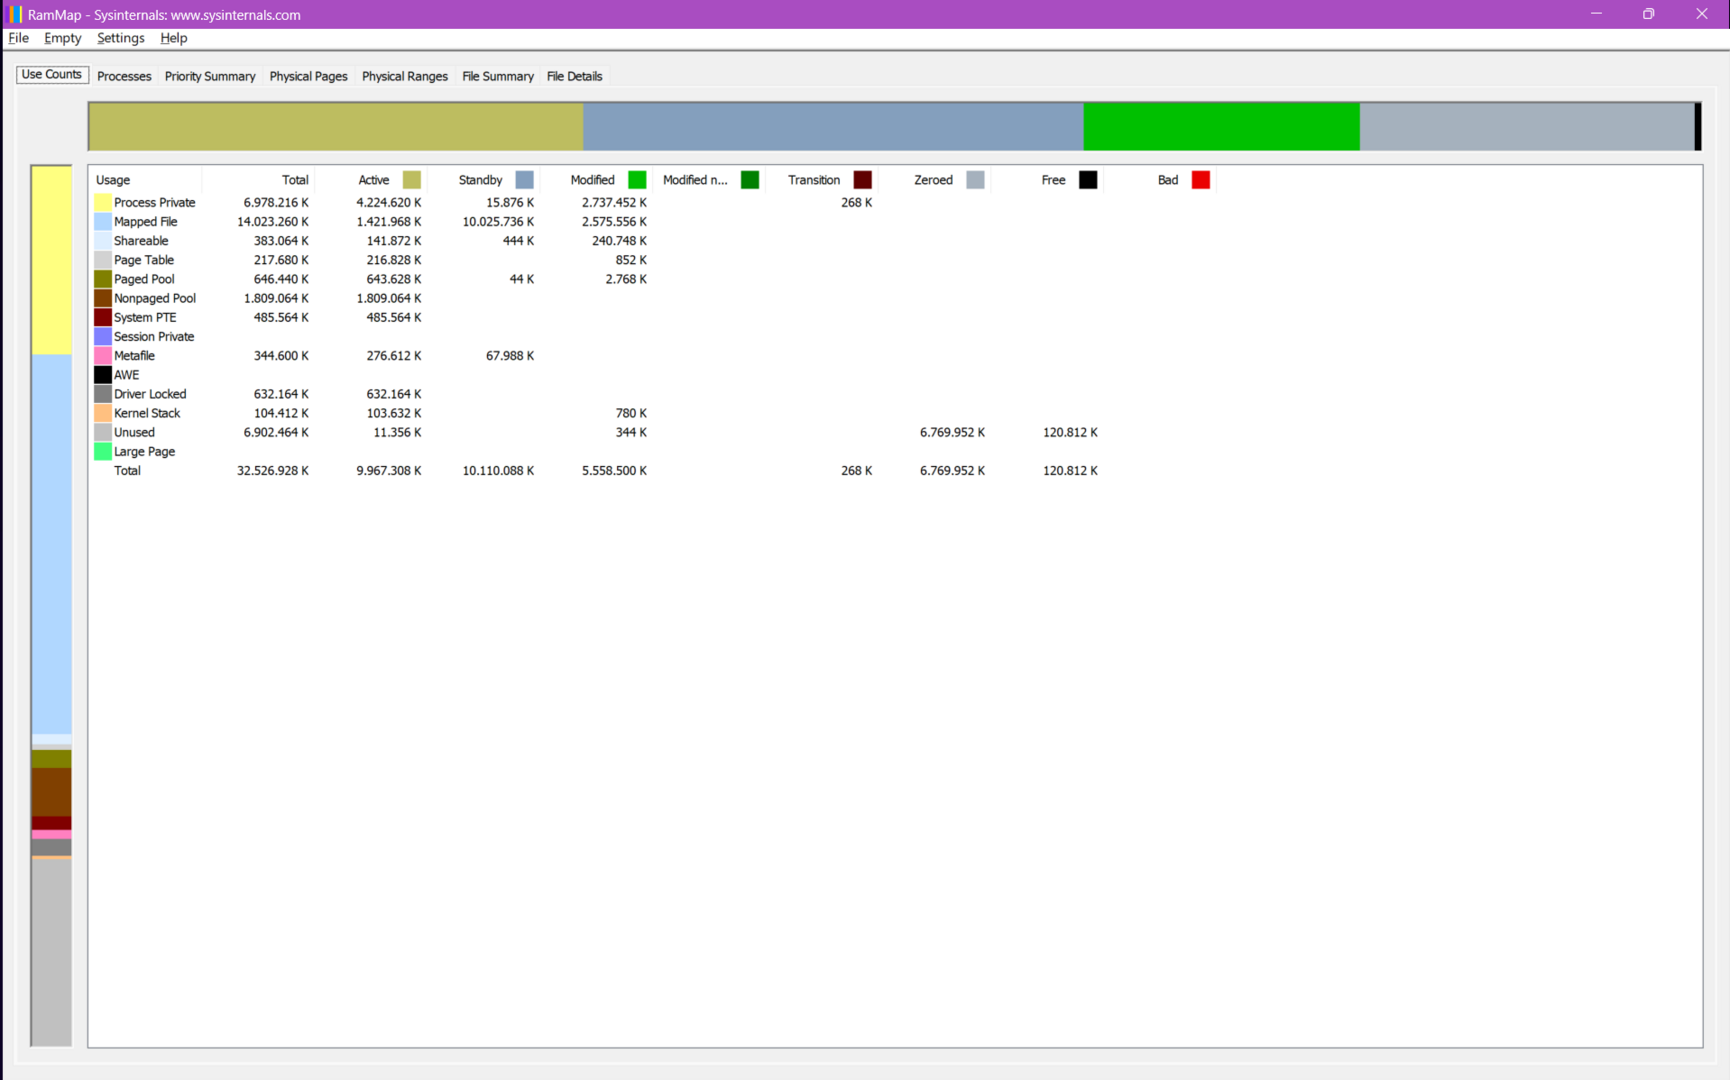Click Standby total value 10.110.088 K
Screen dimensions: 1730x1080
click(498, 471)
